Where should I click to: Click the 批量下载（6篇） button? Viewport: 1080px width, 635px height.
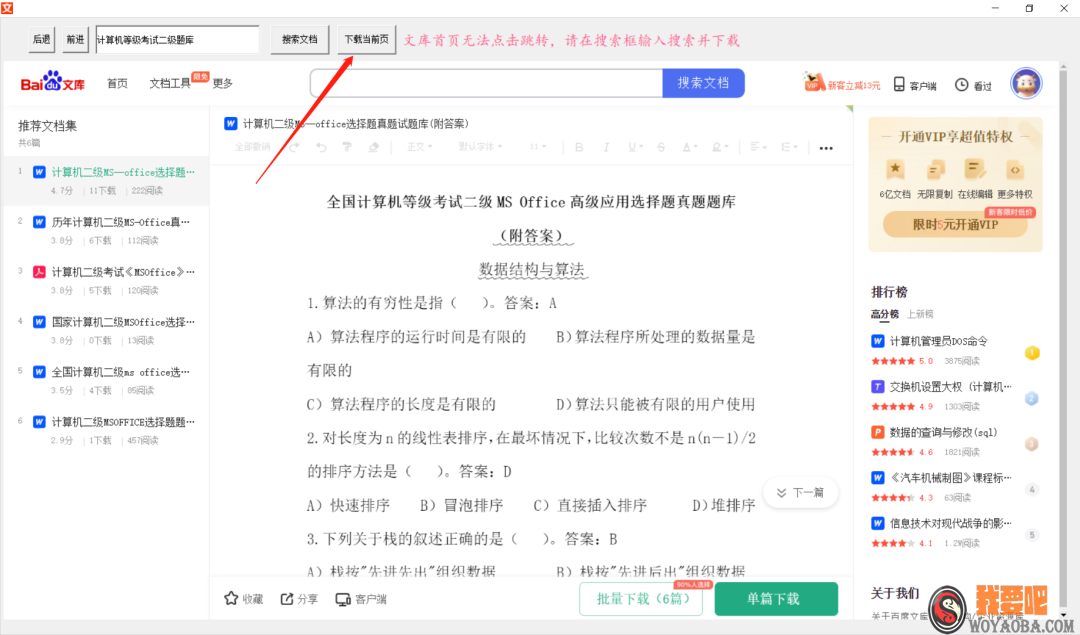[x=640, y=599]
